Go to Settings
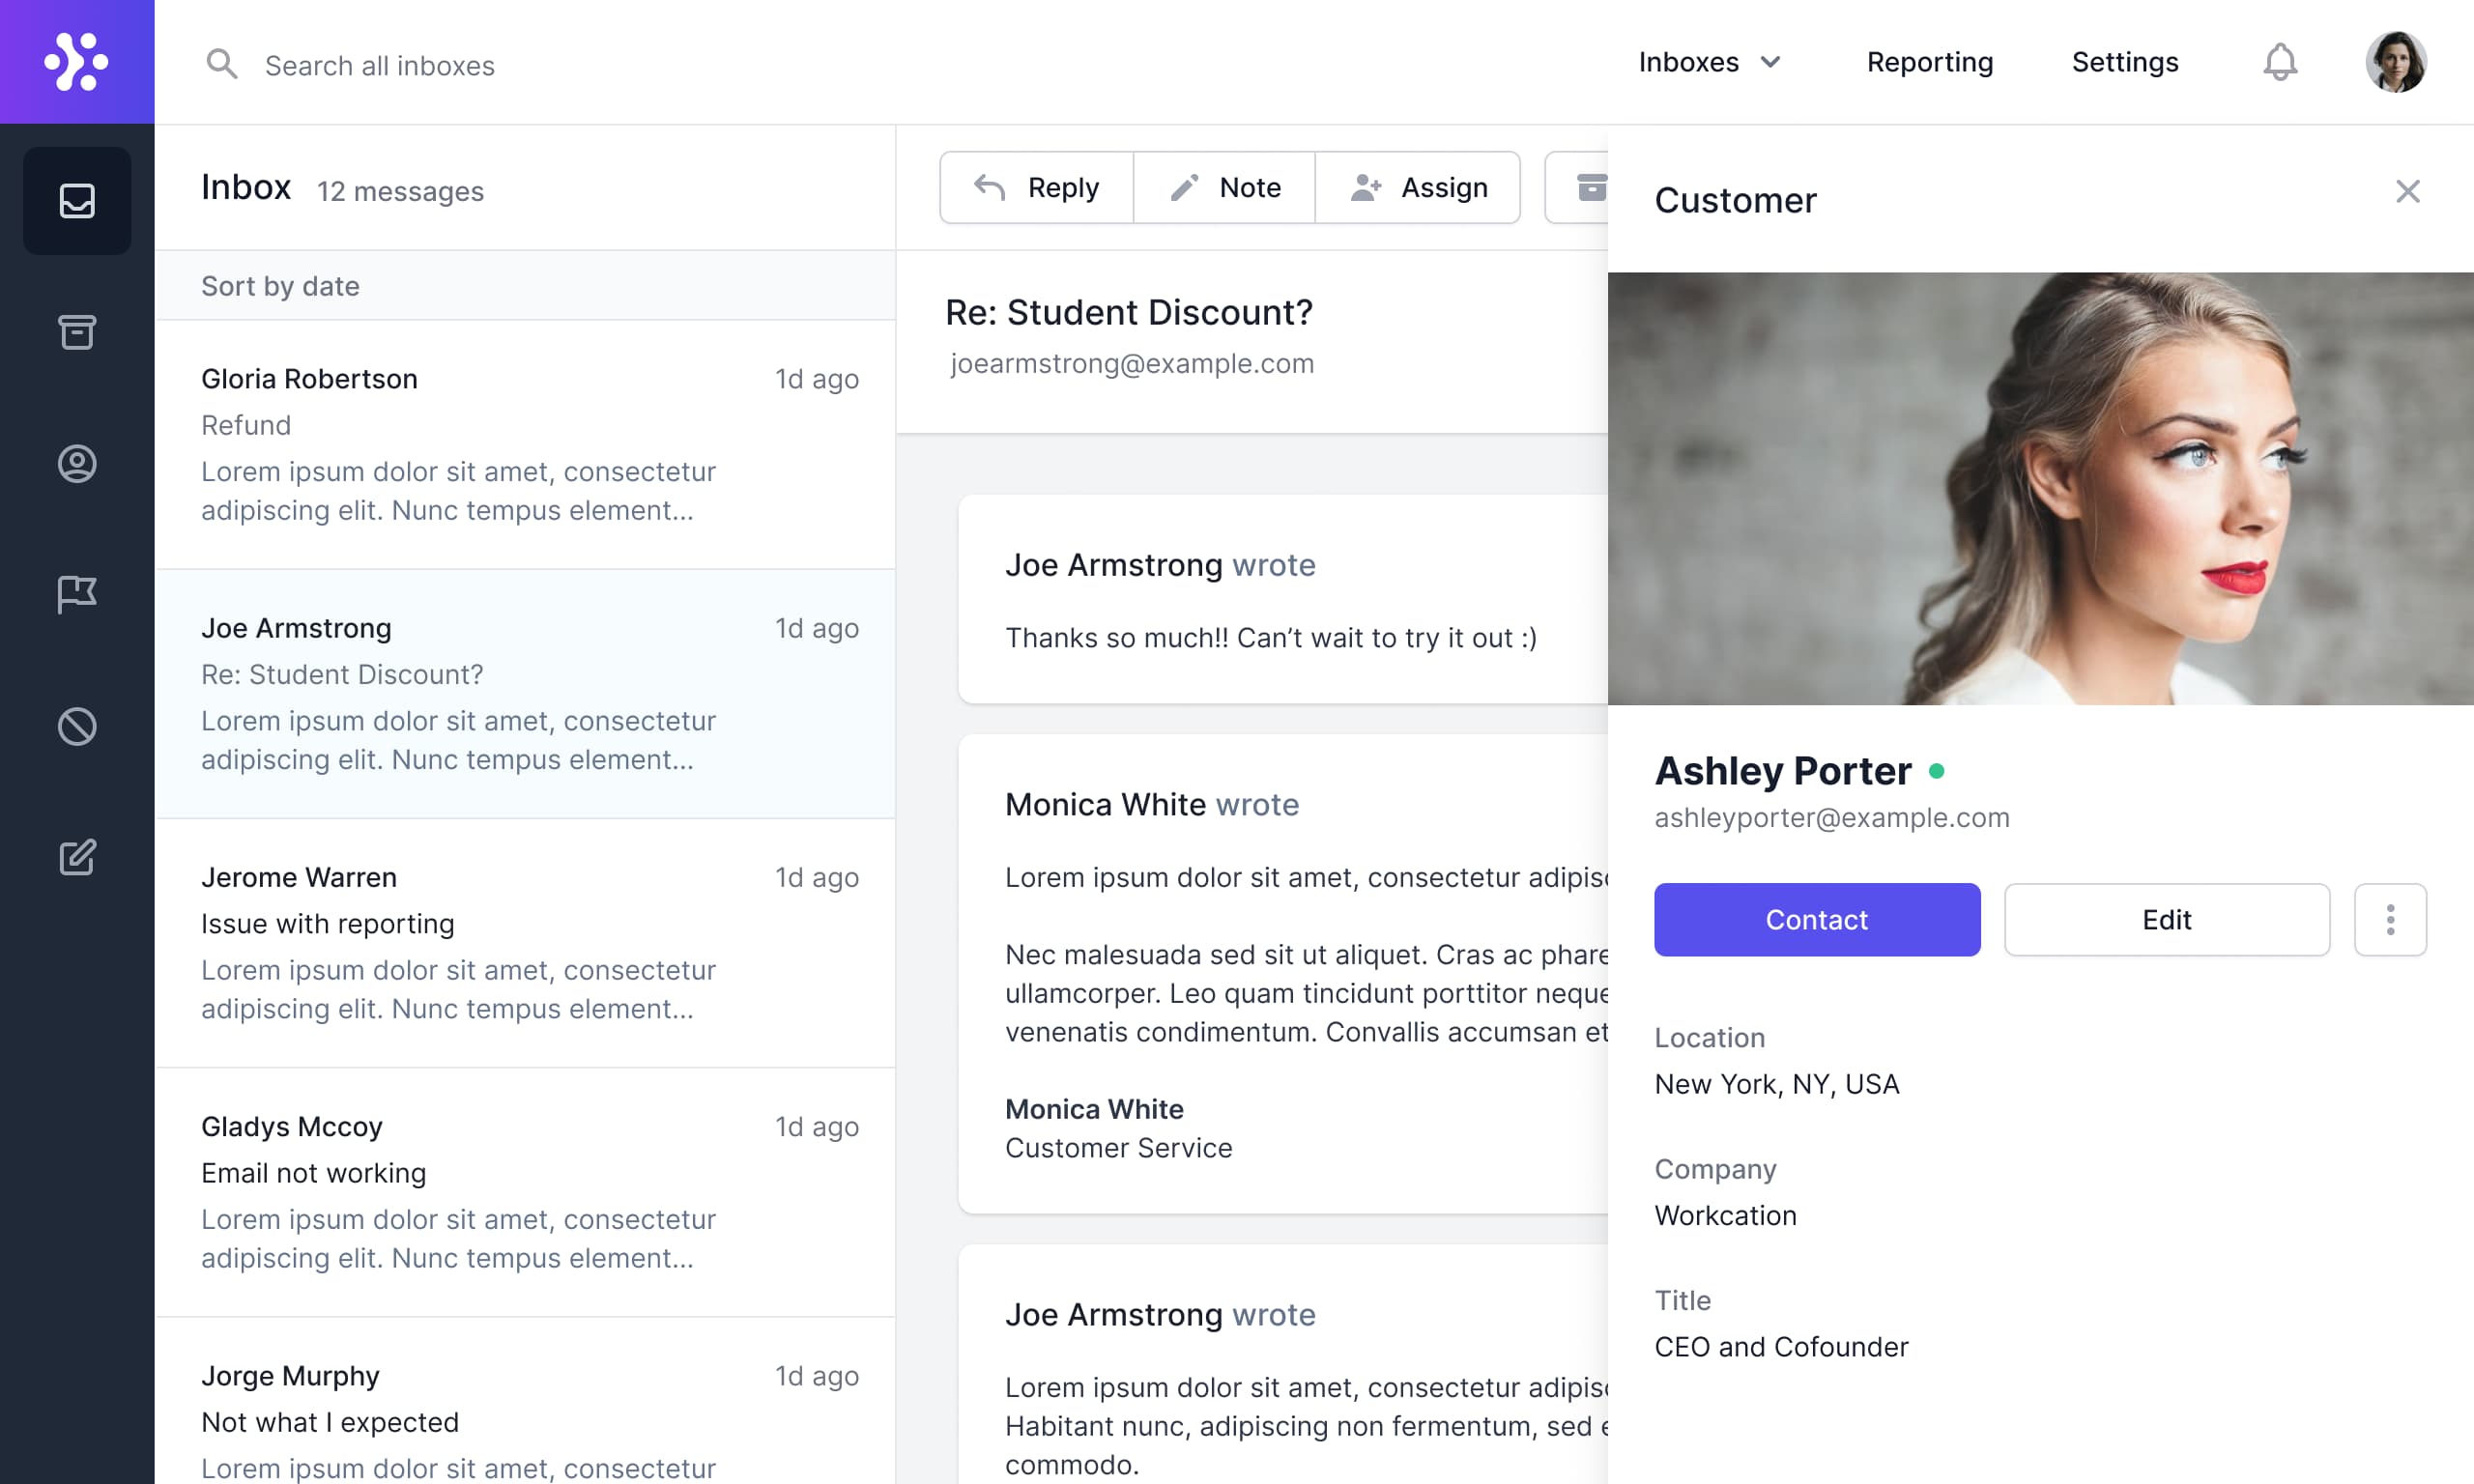The width and height of the screenshot is (2474, 1484). 2125,62
